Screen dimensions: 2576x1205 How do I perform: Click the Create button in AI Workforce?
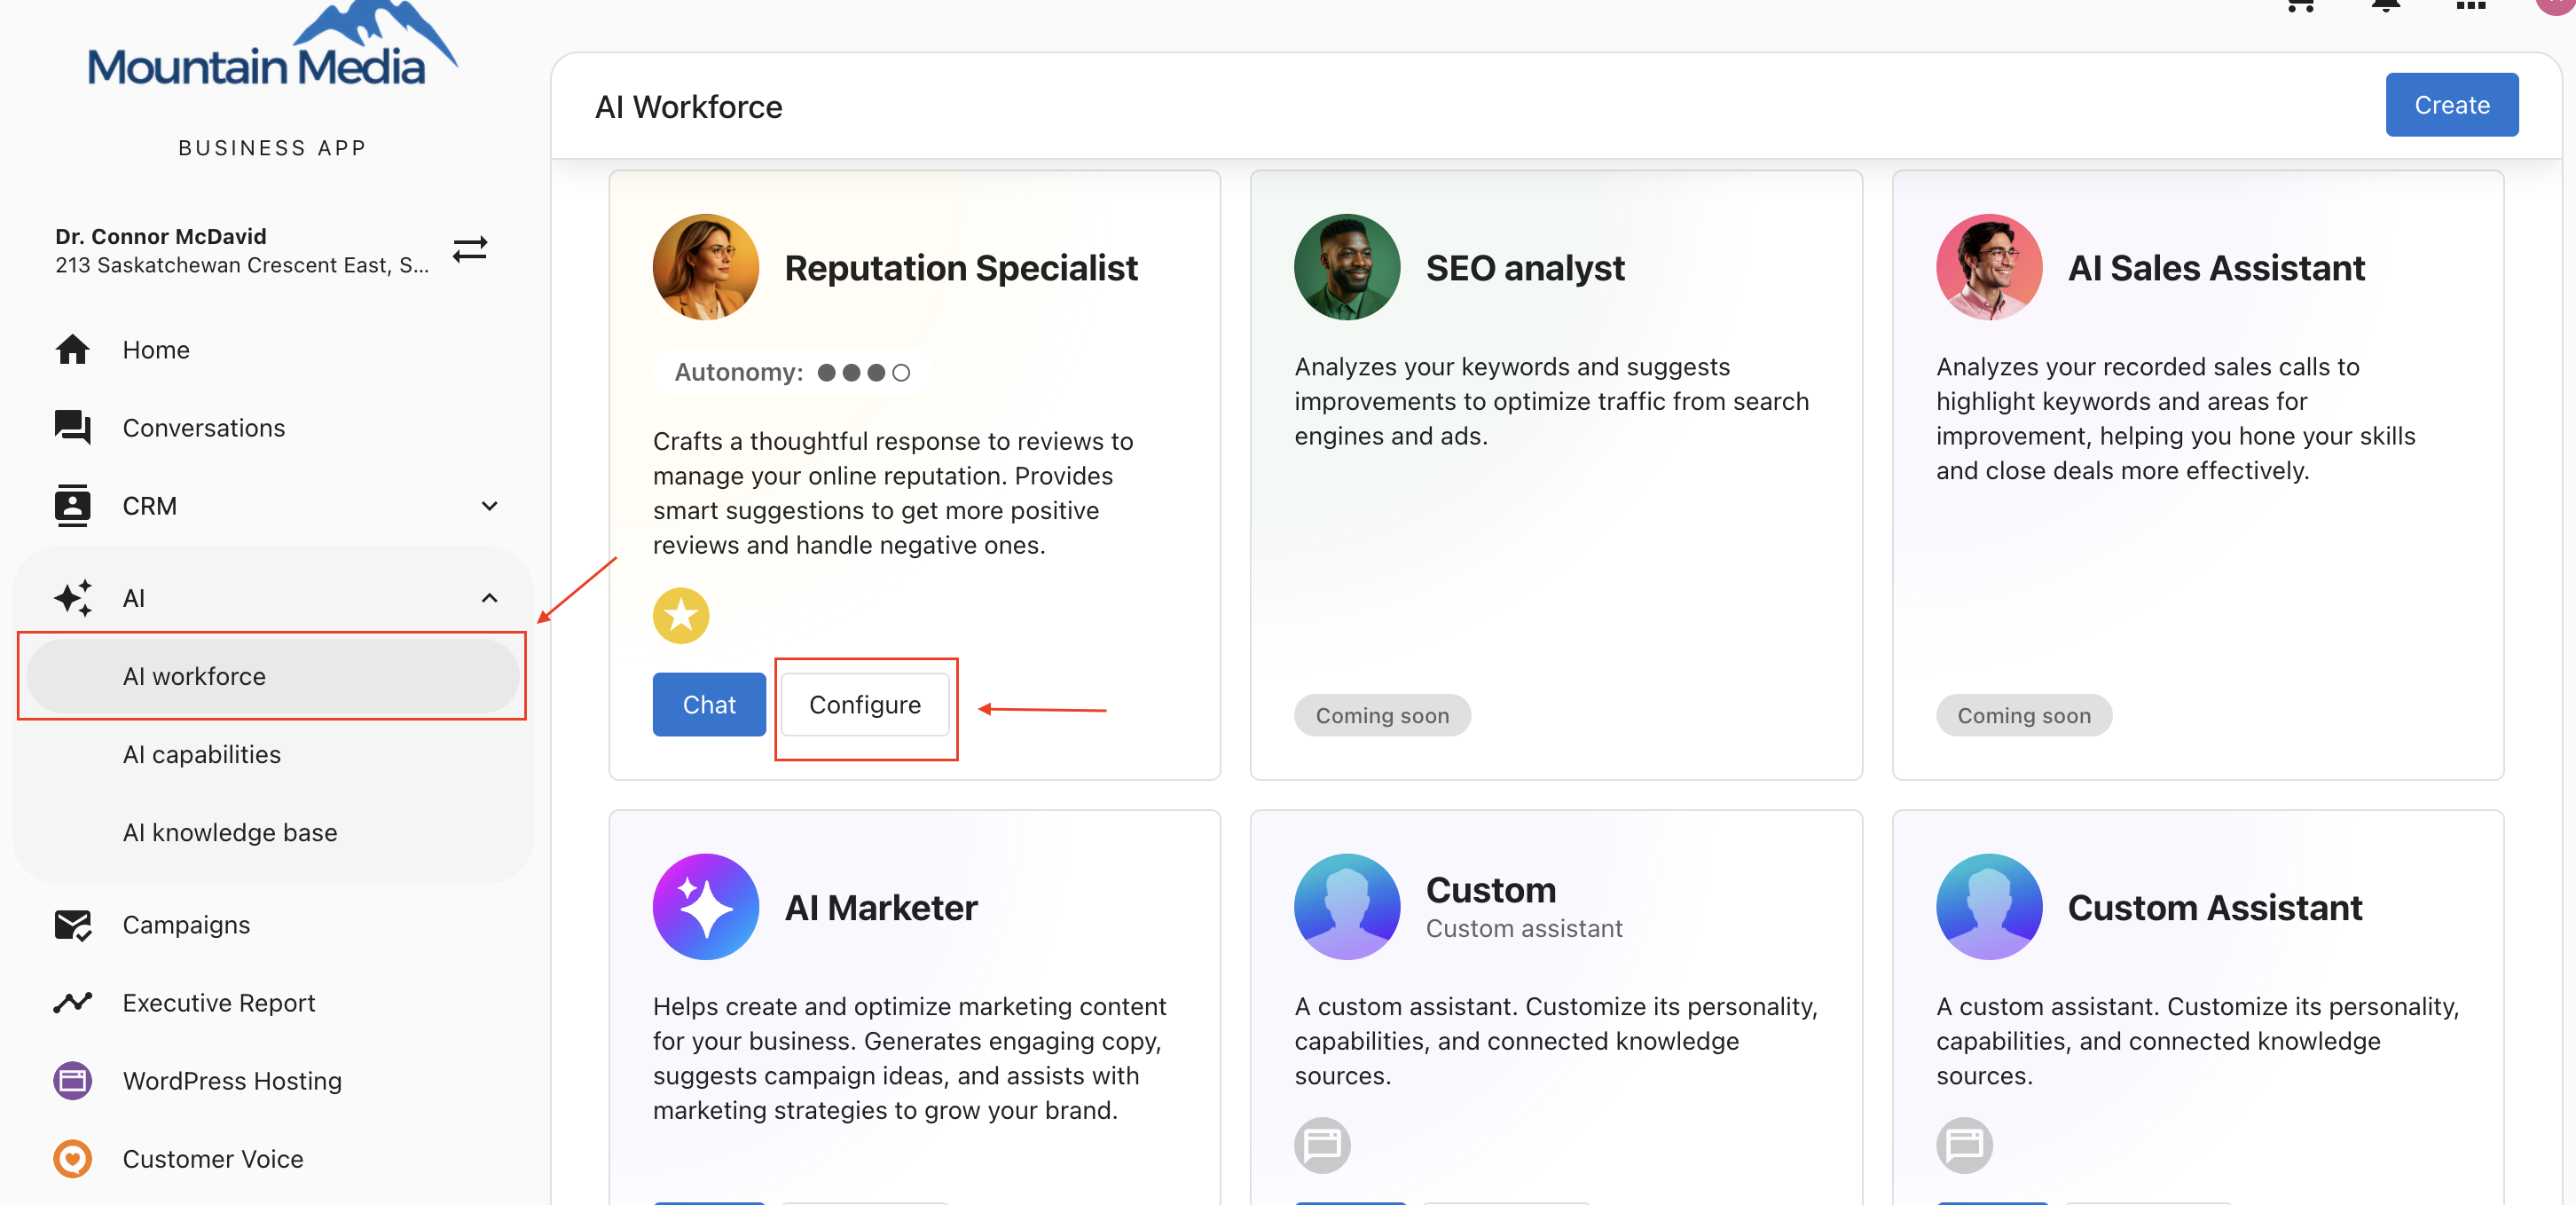[x=2451, y=105]
